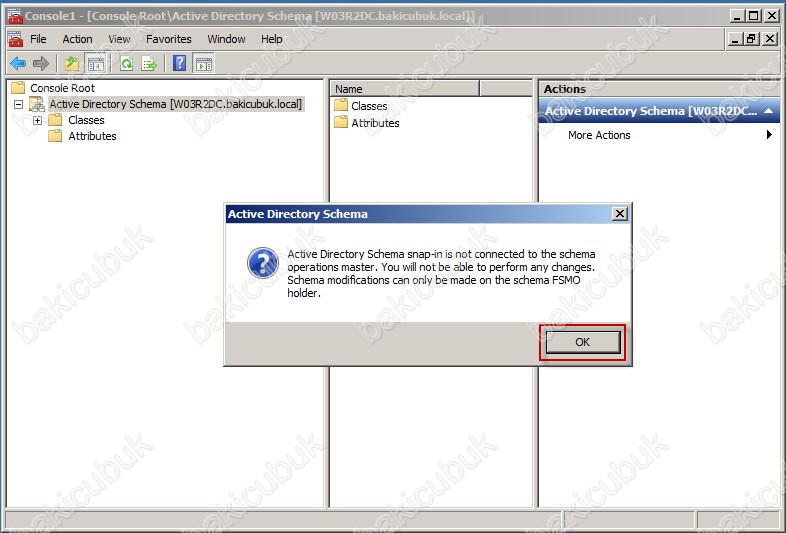Click More Actions in Actions pane
This screenshot has height=533, width=786.
[x=599, y=135]
